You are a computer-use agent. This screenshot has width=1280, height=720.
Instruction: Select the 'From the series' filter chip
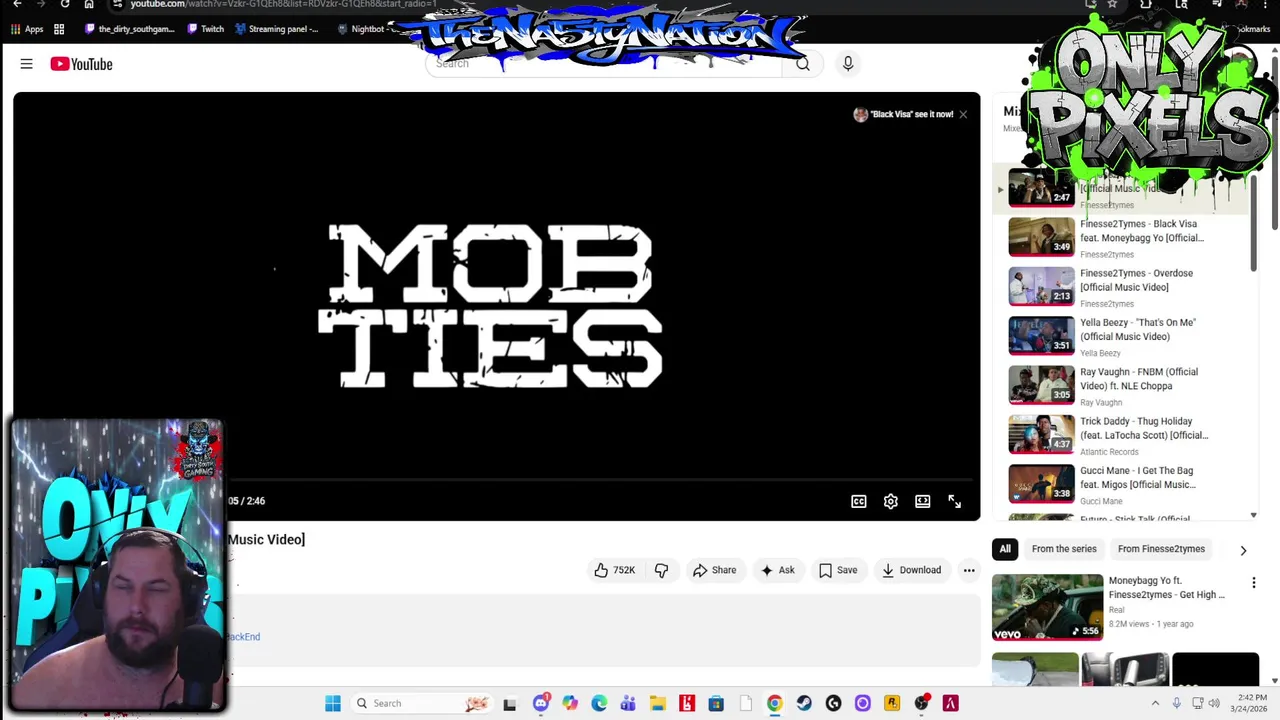(1064, 549)
